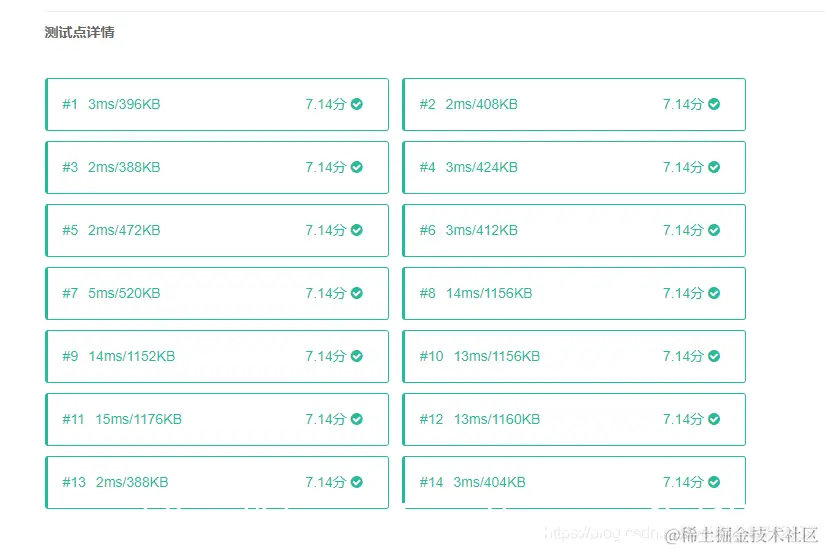Click the green checkmark icon on test #3

tap(357, 167)
